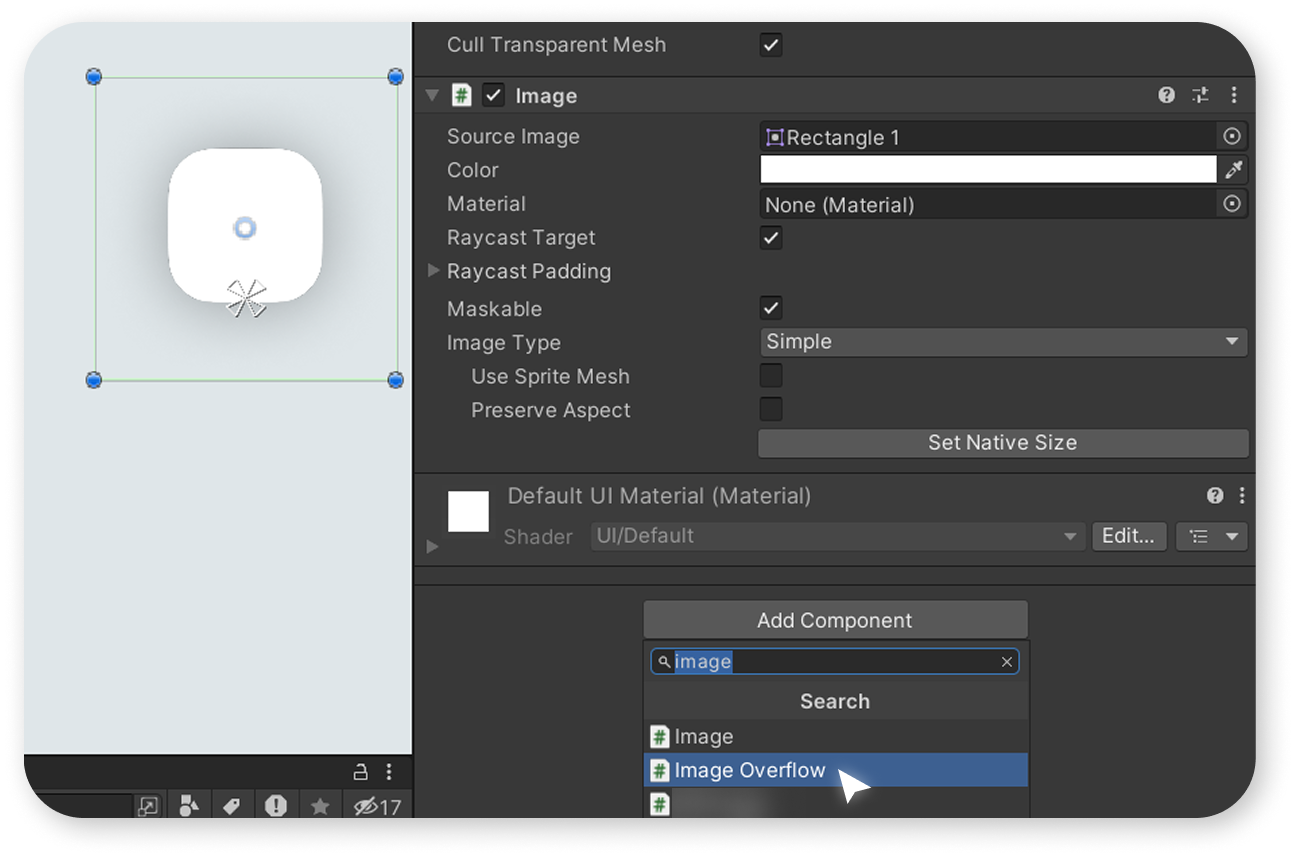Screen dimensions: 1293x856
Task: Open the Image component's more options menu
Action: click(x=1234, y=95)
